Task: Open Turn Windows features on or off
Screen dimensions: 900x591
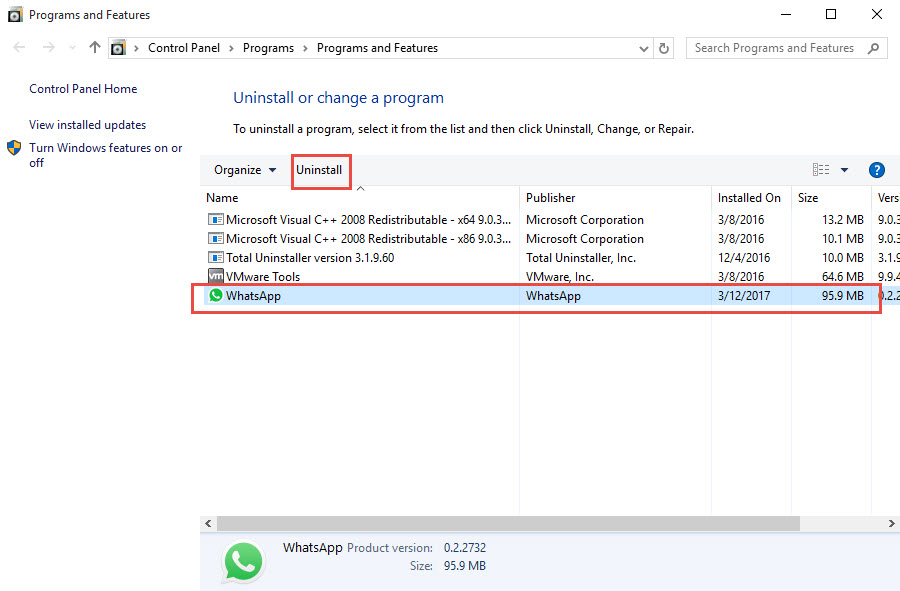Action: coord(106,155)
